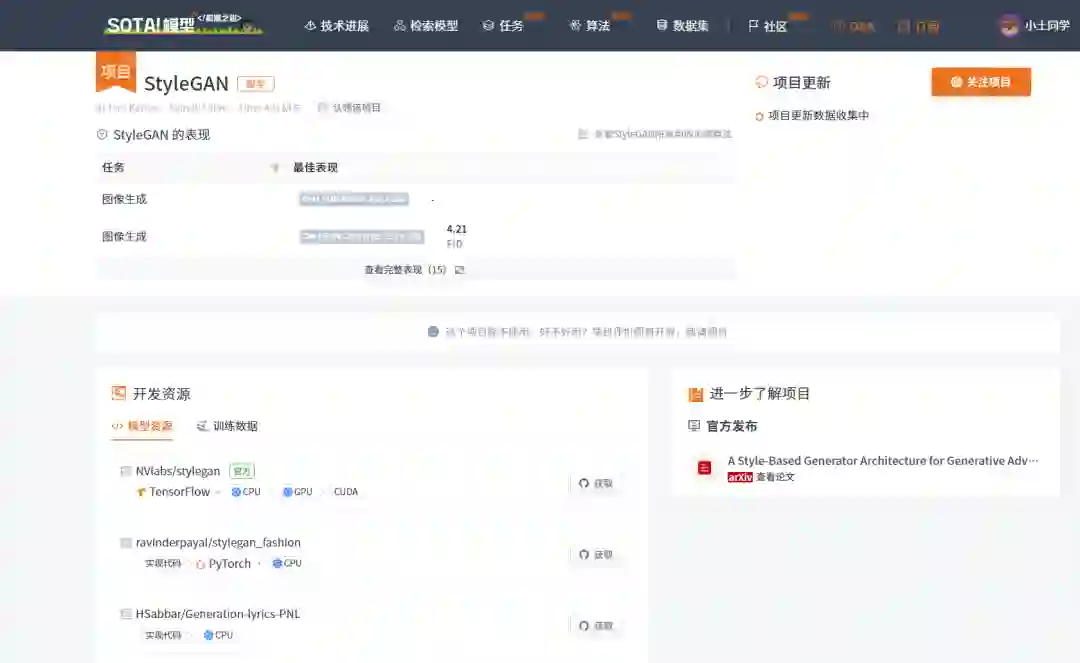Click the link right of StyleGAN 的表现 heading

655,134
